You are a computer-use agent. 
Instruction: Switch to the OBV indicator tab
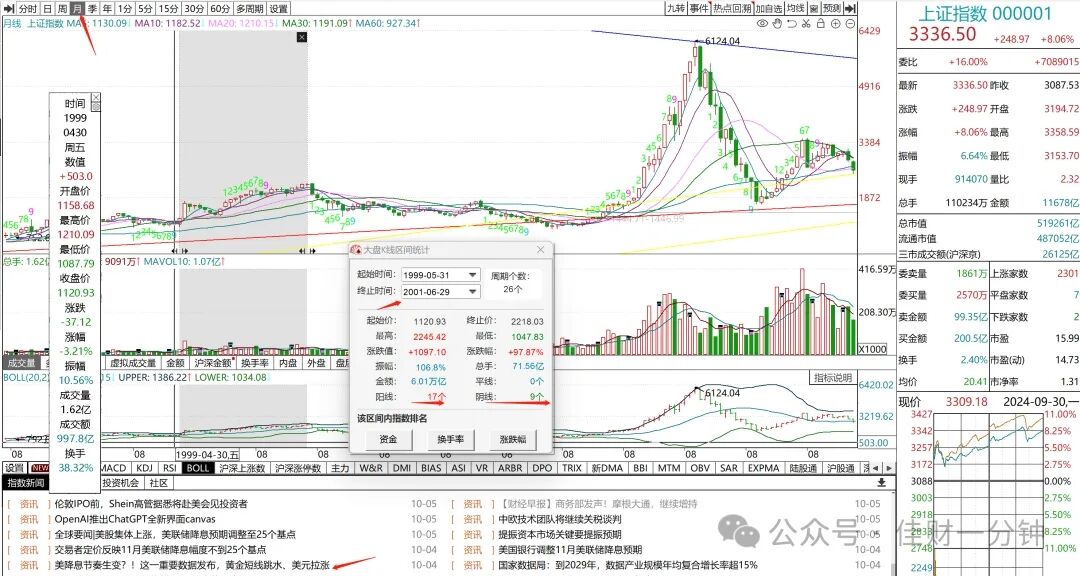tap(700, 468)
